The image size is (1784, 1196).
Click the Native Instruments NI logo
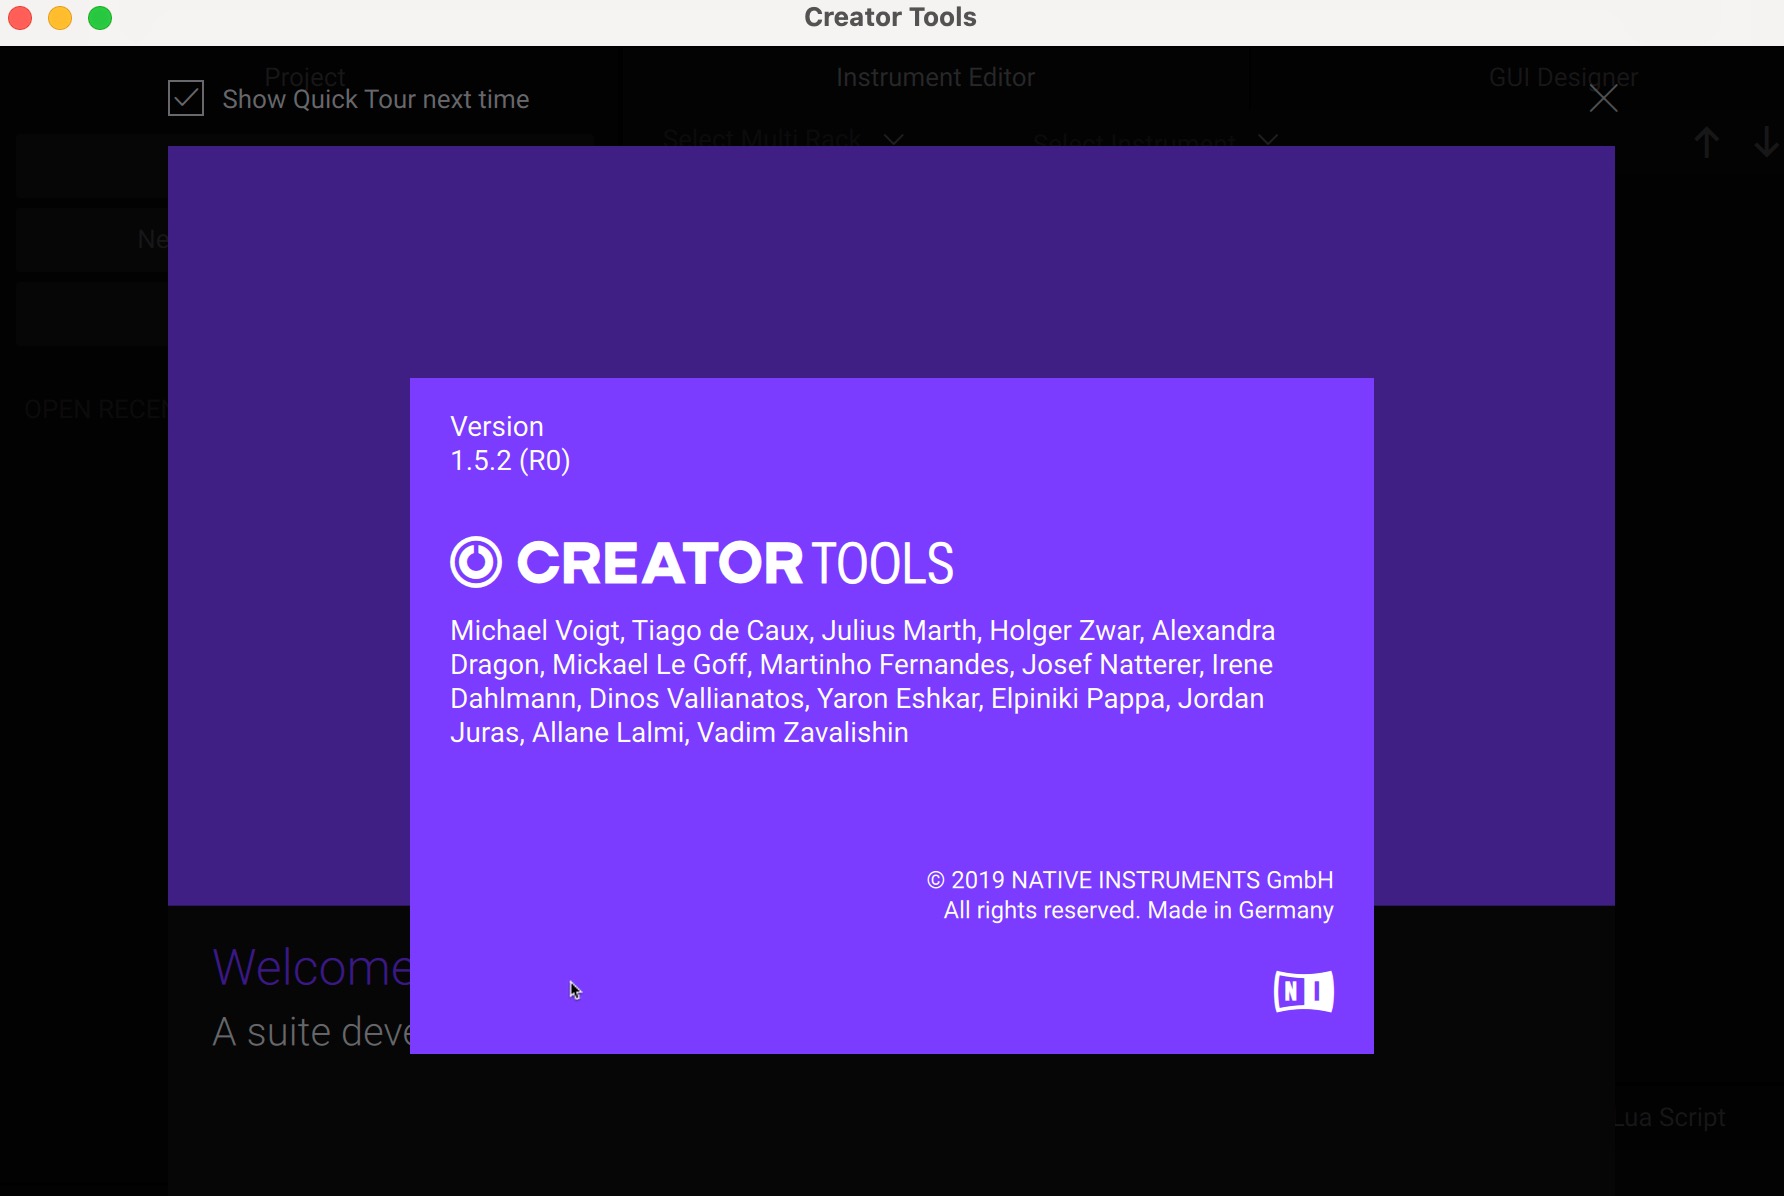pos(1303,991)
